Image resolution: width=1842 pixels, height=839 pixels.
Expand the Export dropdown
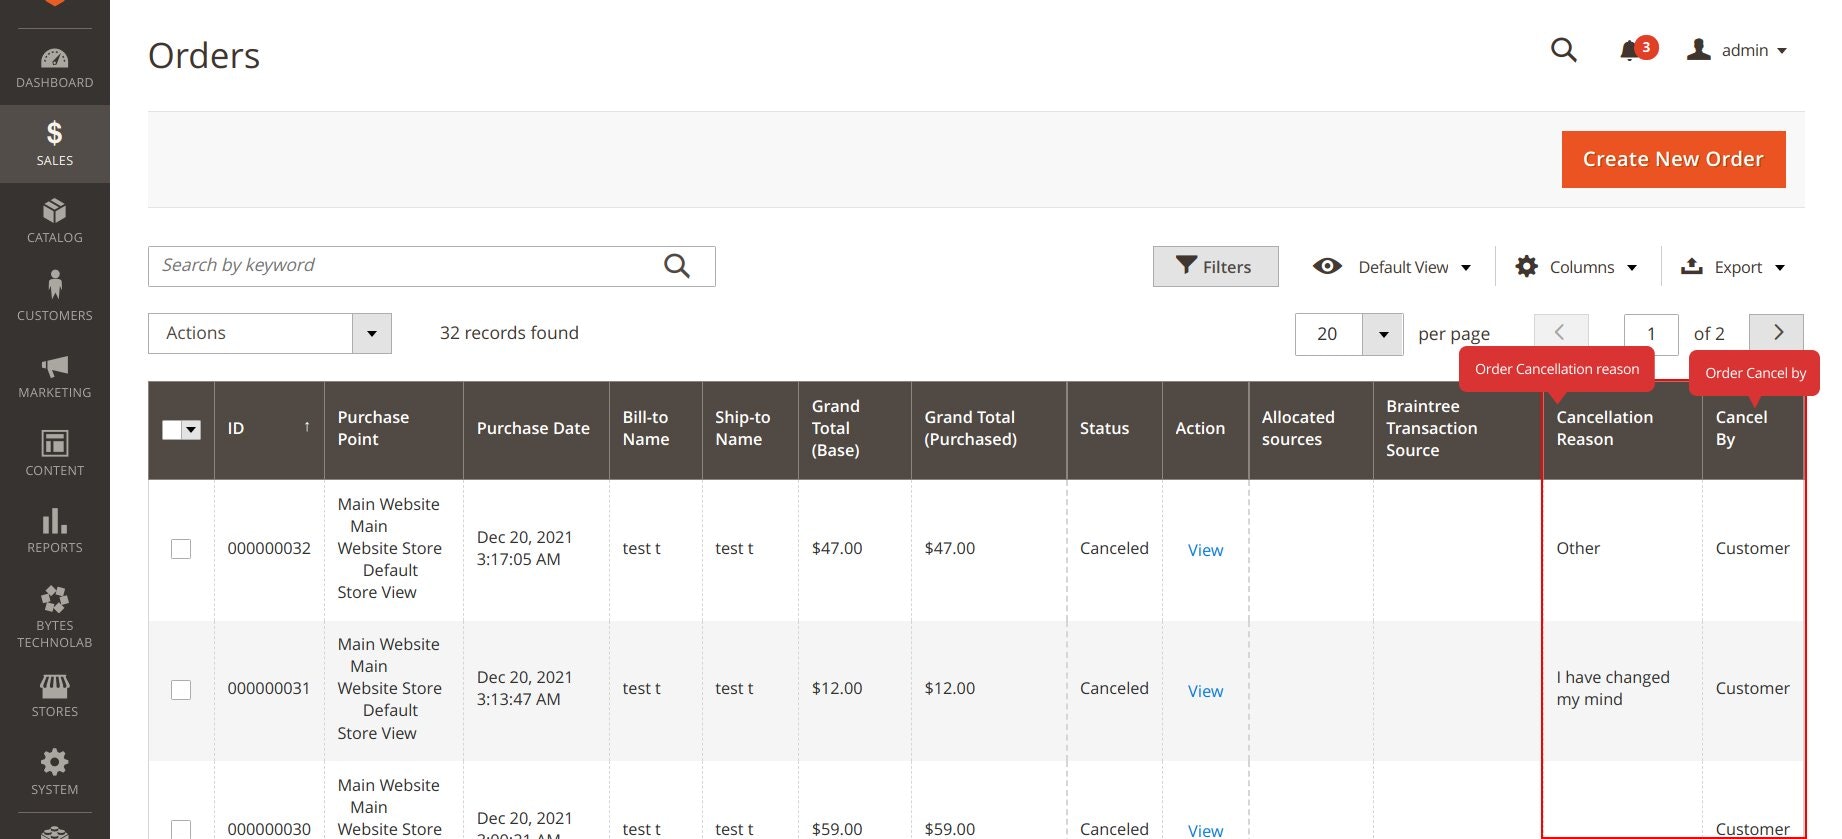click(1733, 267)
